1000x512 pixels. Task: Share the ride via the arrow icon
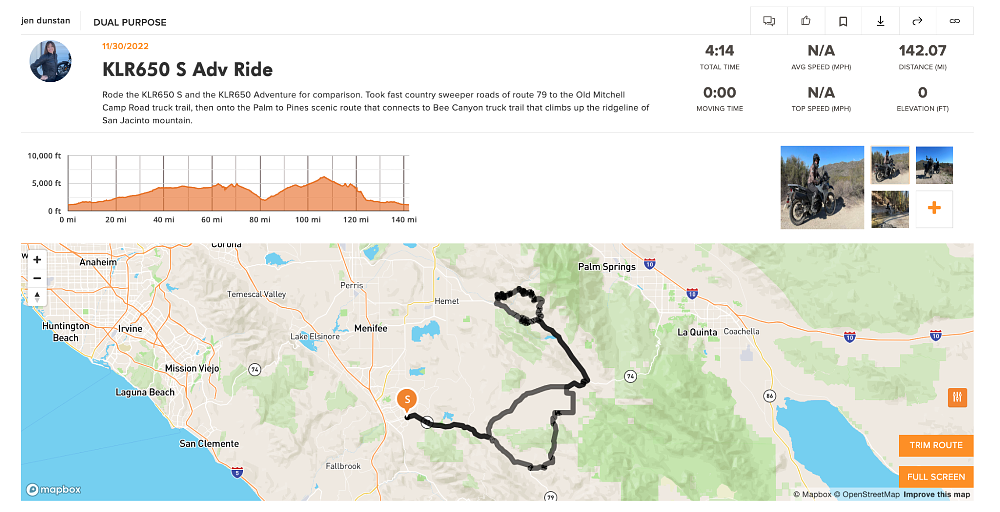(917, 20)
